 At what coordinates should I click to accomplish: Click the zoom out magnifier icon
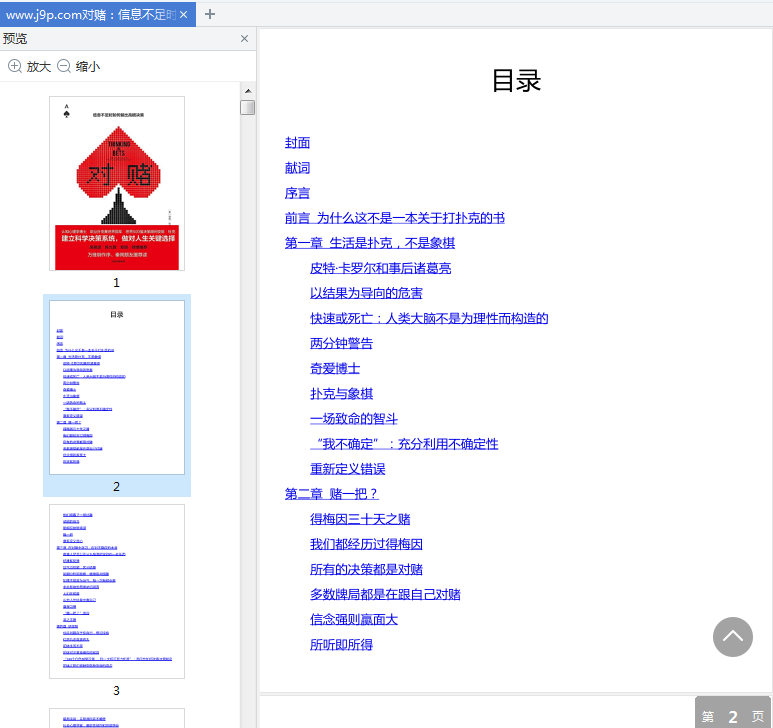click(x=64, y=66)
